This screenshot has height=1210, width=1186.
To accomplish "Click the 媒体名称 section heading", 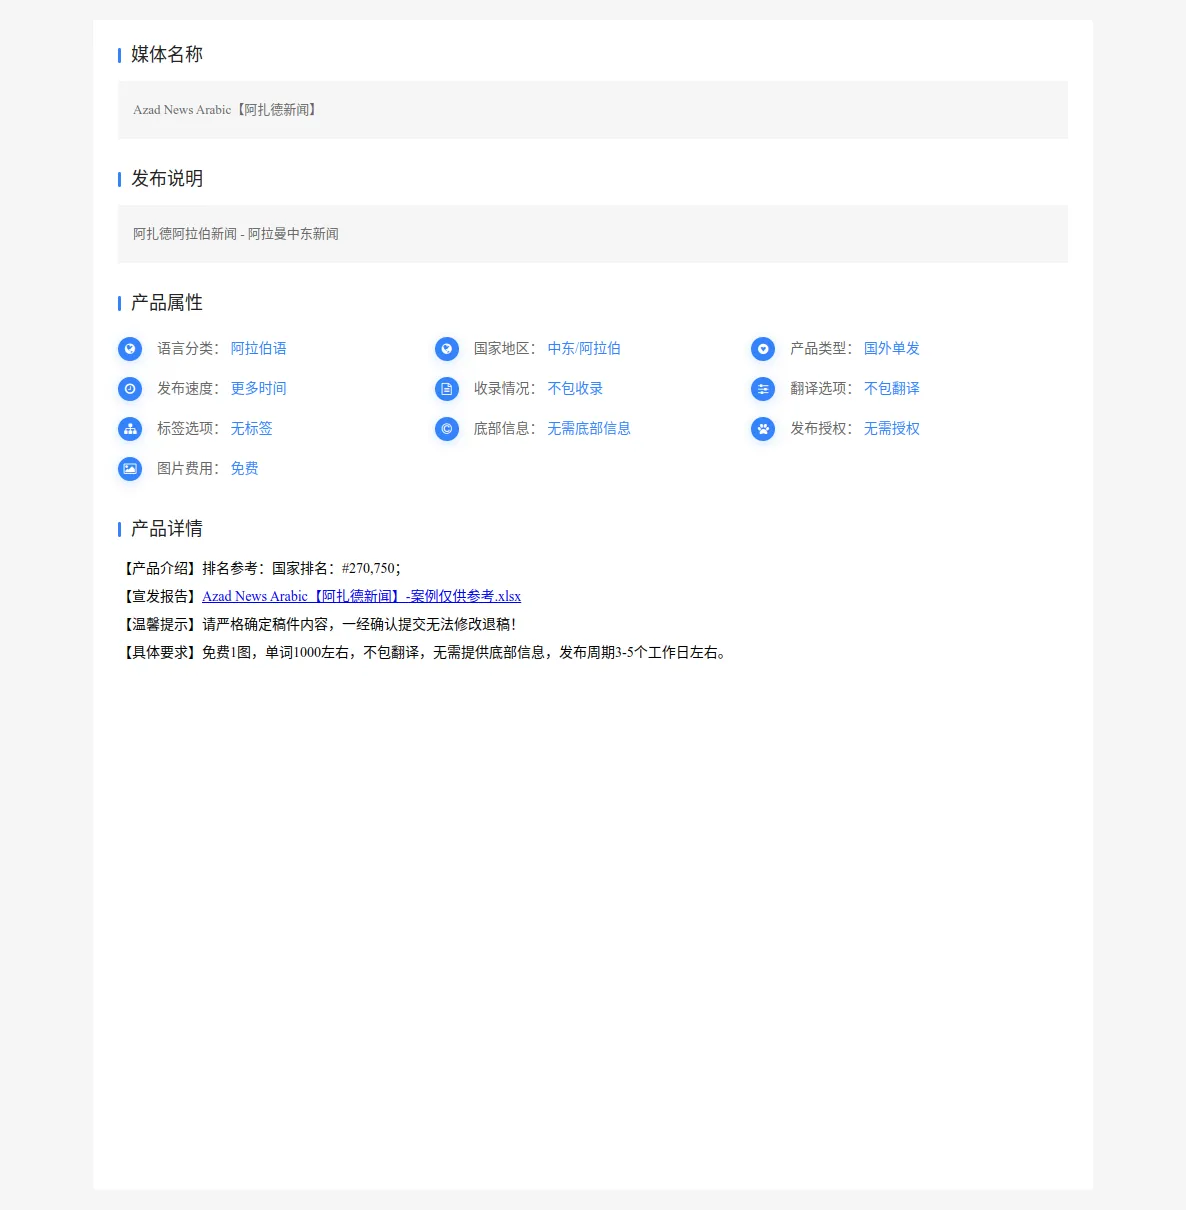I will tap(167, 54).
